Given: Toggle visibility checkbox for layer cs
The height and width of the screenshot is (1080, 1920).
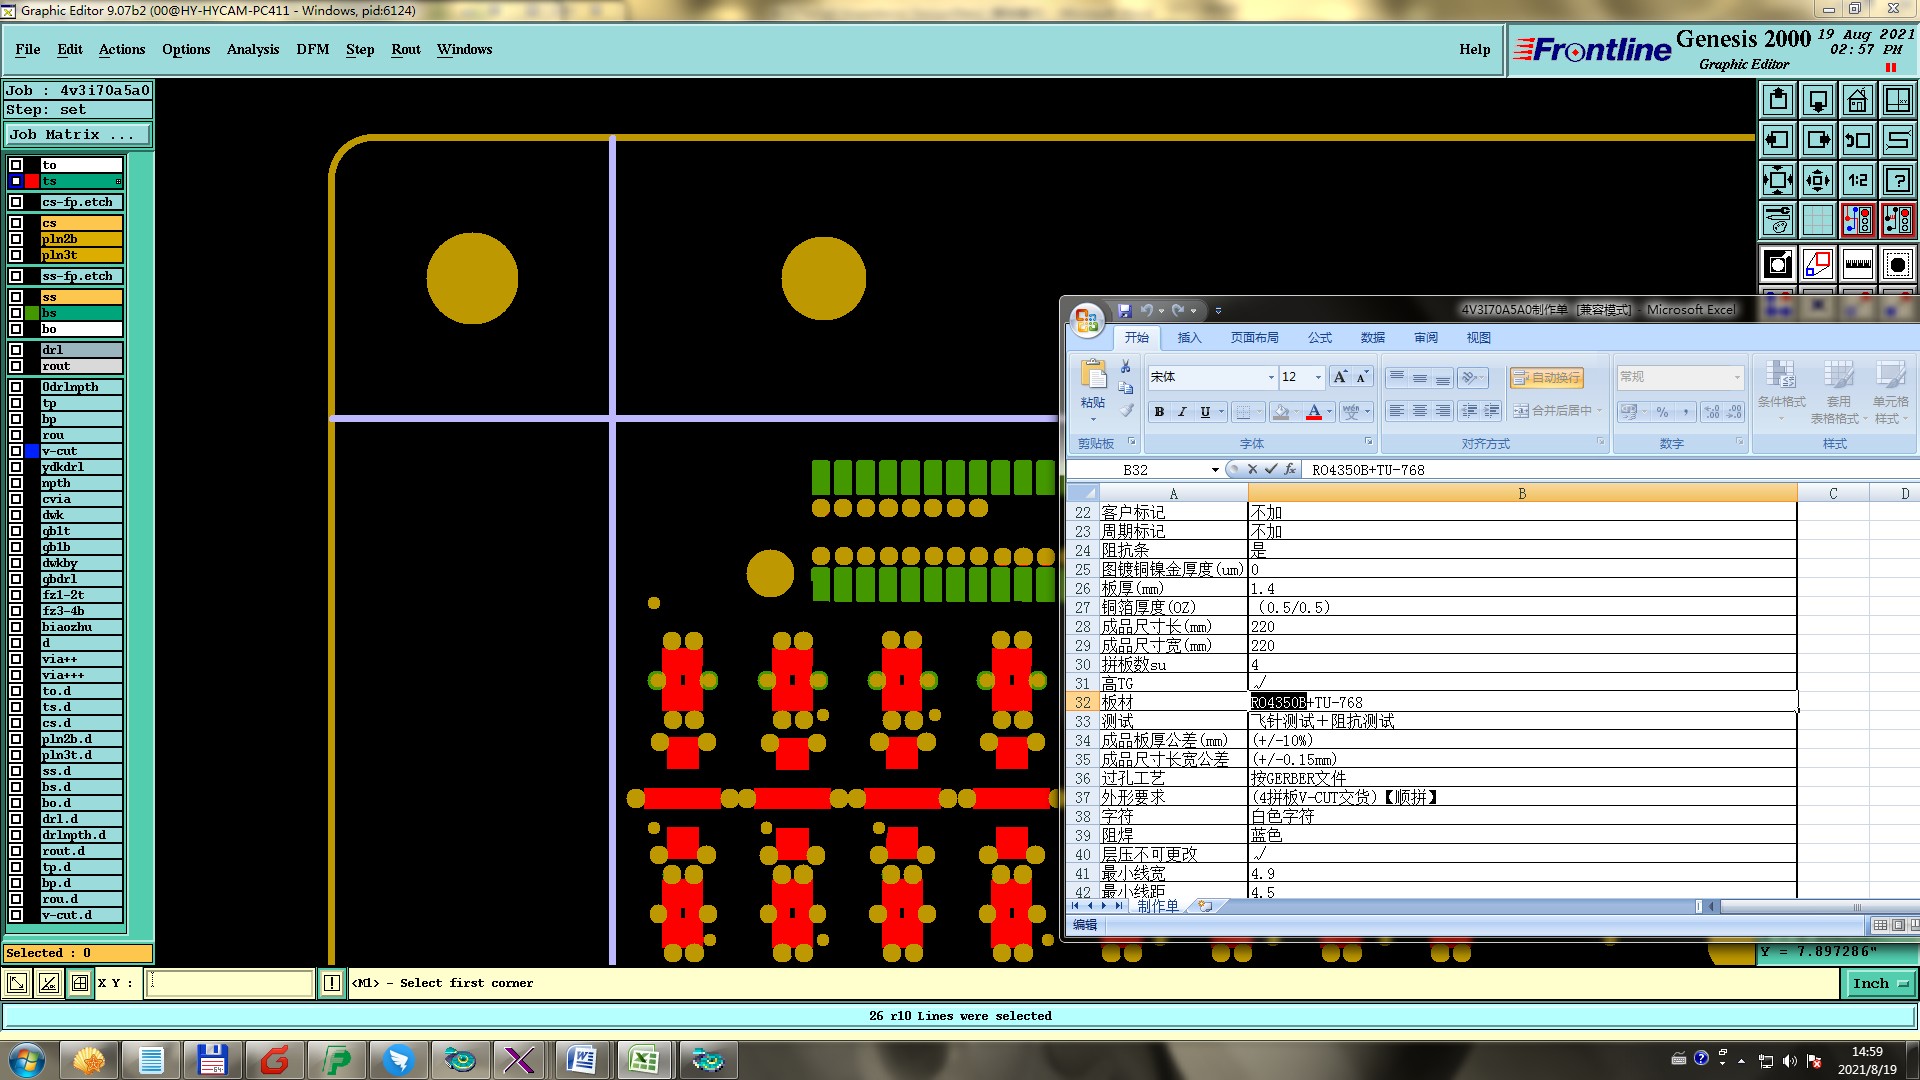Looking at the screenshot, I should 16,223.
